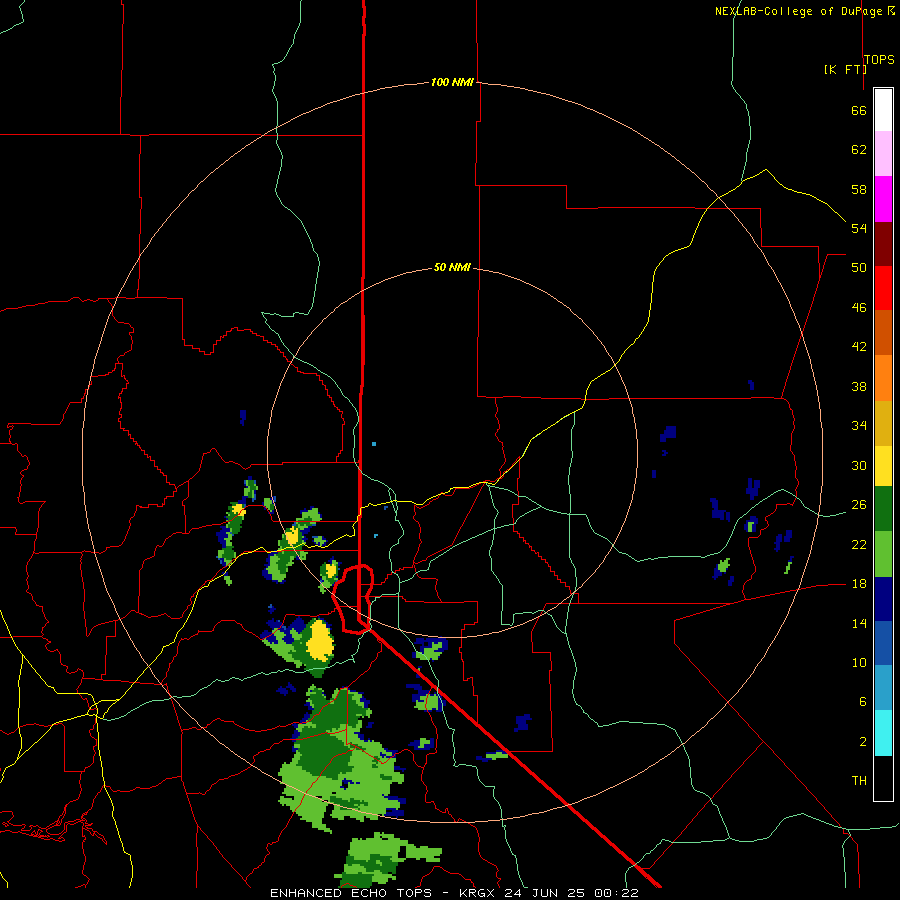The image size is (900, 900).
Task: Click the gold 34 kft legend swatch
Action: (x=883, y=423)
